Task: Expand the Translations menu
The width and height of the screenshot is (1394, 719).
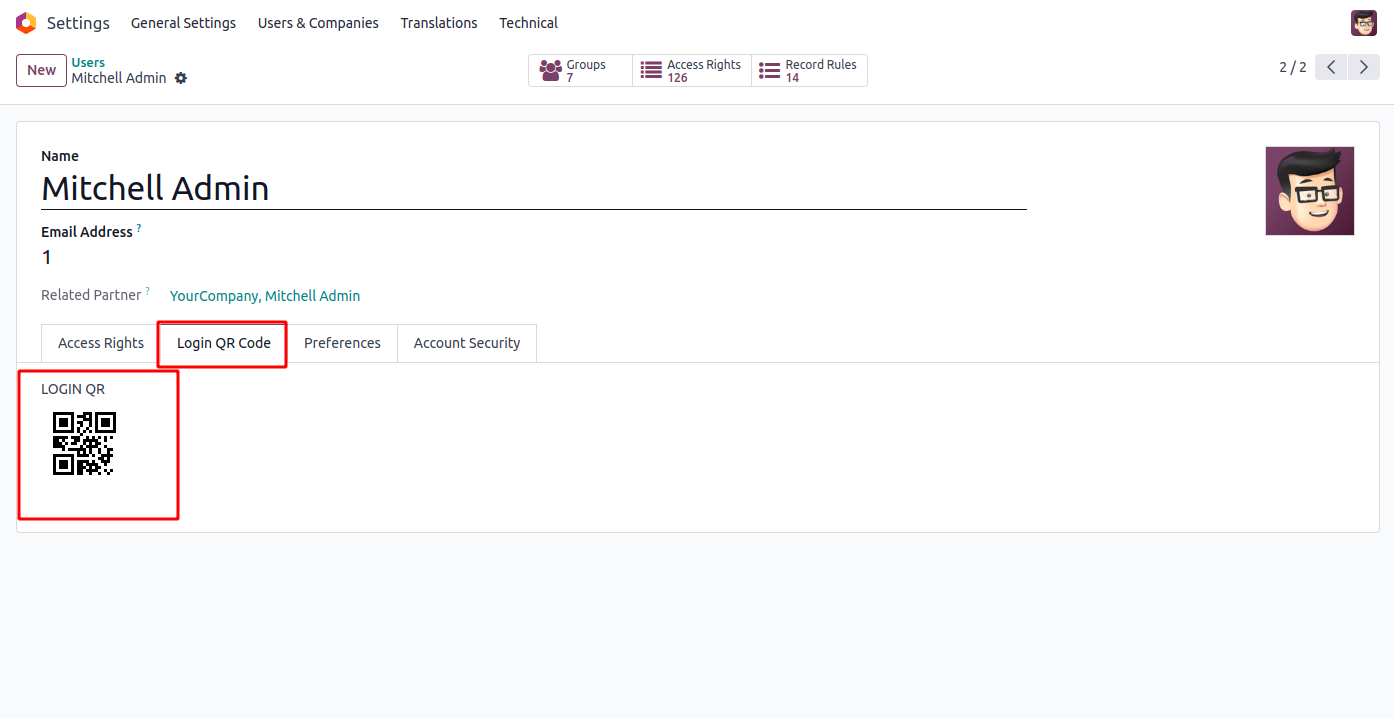Action: click(x=439, y=23)
